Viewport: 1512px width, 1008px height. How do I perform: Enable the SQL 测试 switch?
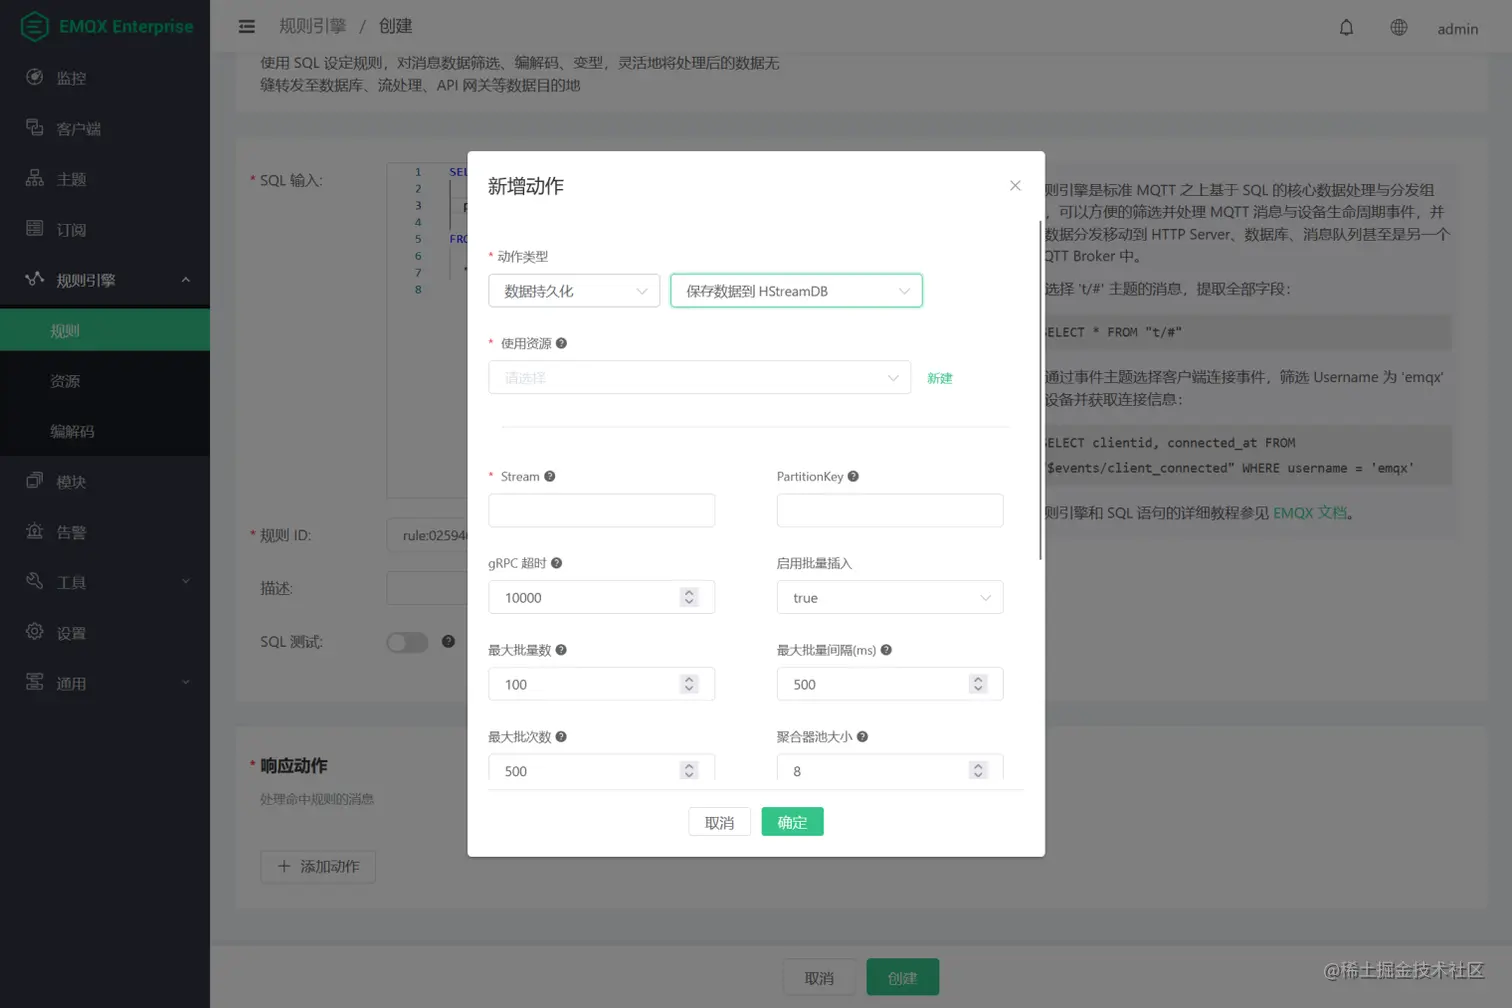tap(407, 641)
